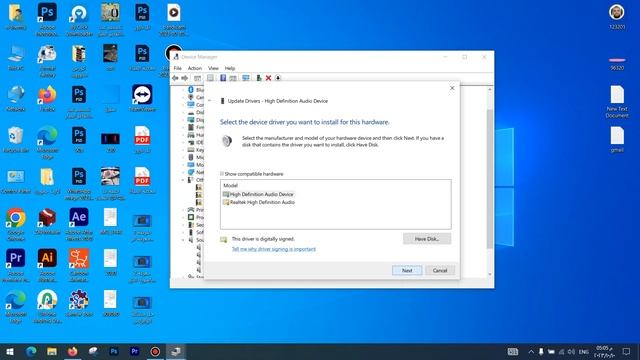The height and width of the screenshot is (360, 640).
Task: Open This PC desktop icon
Action: point(16,58)
